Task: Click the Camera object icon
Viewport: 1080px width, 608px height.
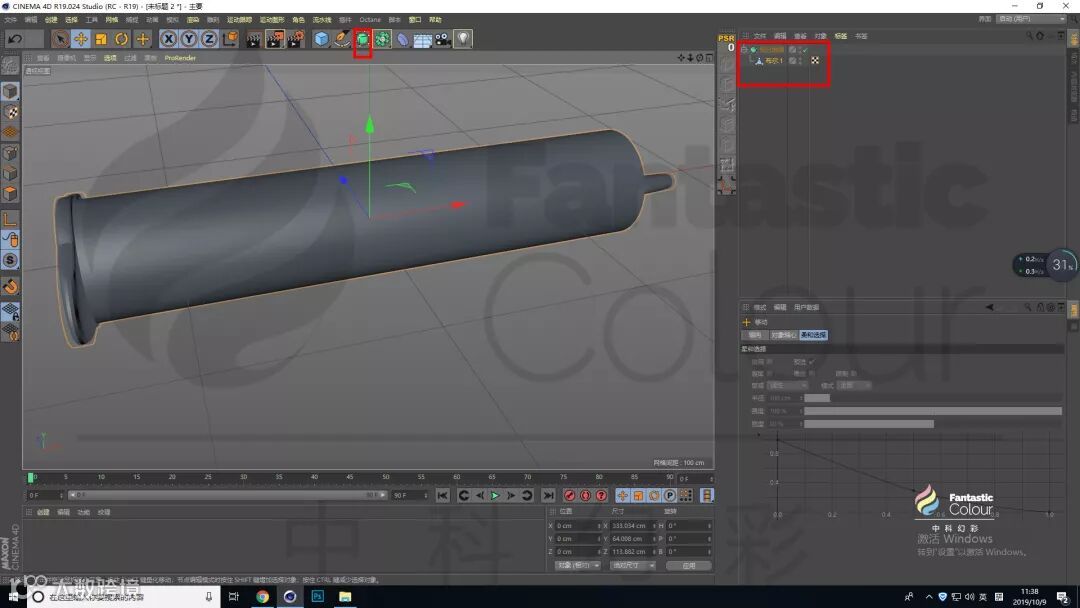Action: [x=442, y=39]
